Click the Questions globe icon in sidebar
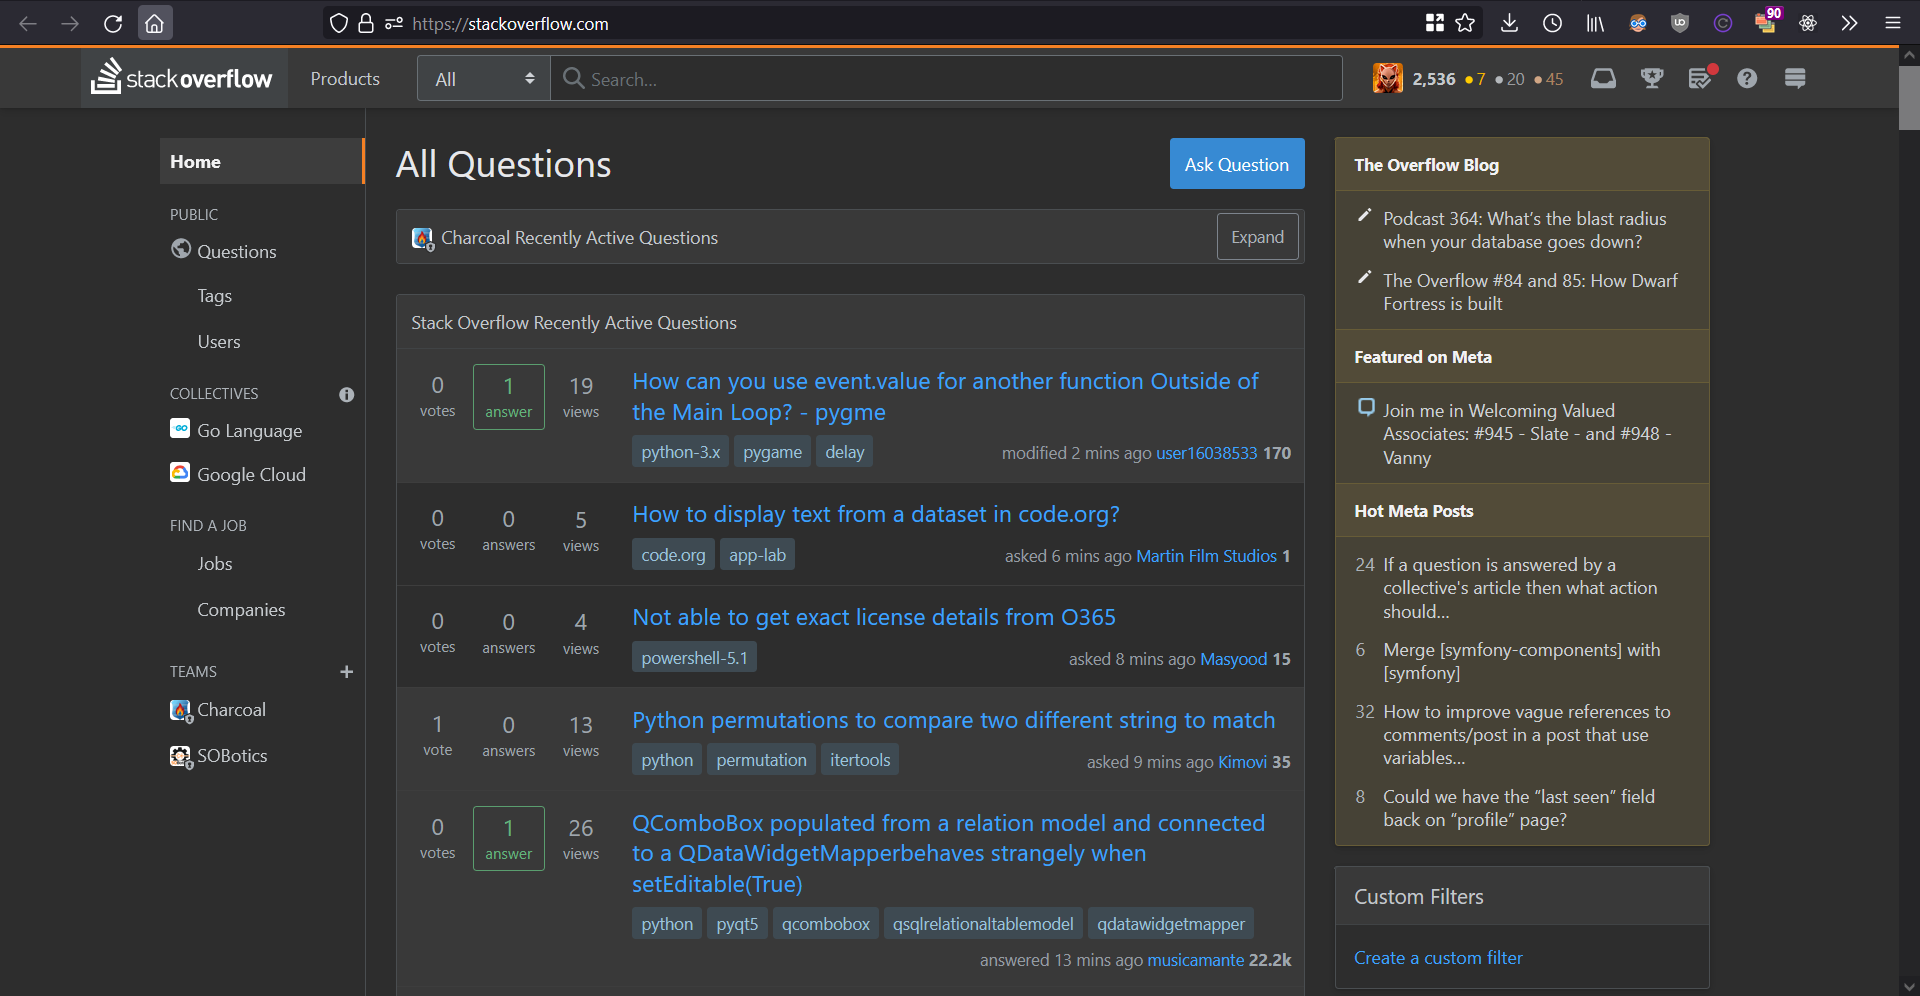The width and height of the screenshot is (1920, 996). click(181, 248)
